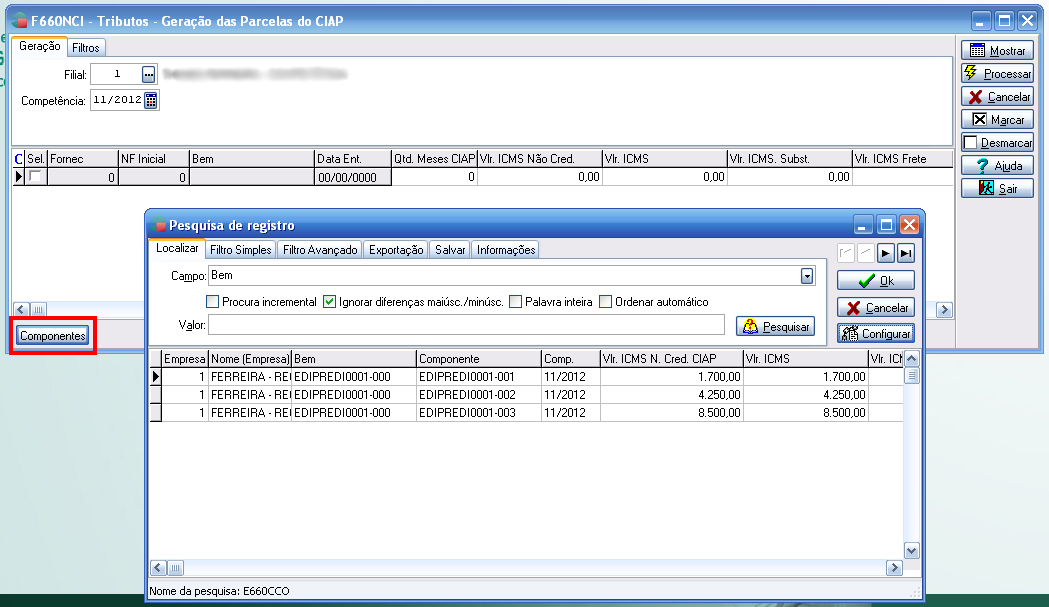Image resolution: width=1049 pixels, height=607 pixels.
Task: Click main grid horizontal scroll right arrow
Action: coord(944,309)
